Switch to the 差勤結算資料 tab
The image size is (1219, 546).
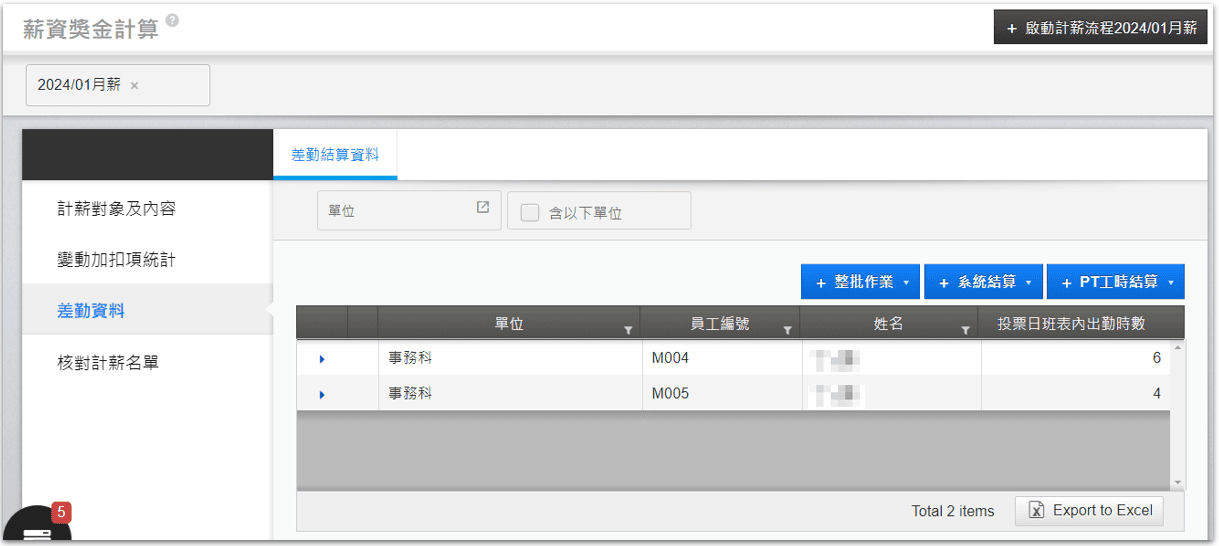(x=335, y=155)
